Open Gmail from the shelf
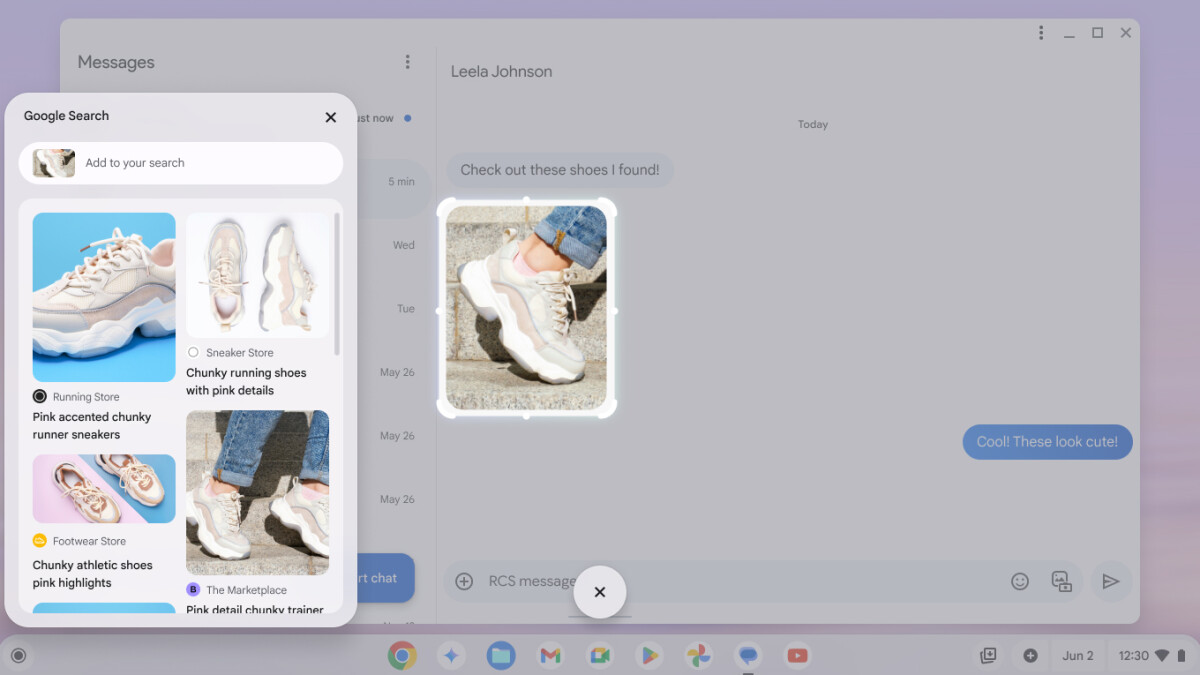 point(550,655)
